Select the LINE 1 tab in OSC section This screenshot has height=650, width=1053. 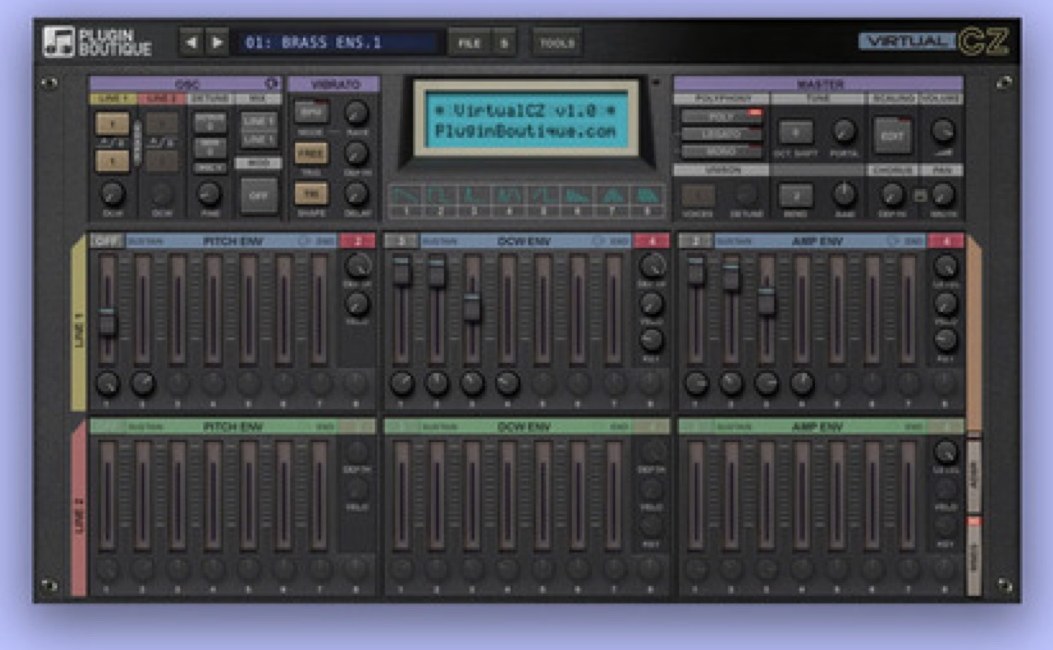pyautogui.click(x=113, y=99)
